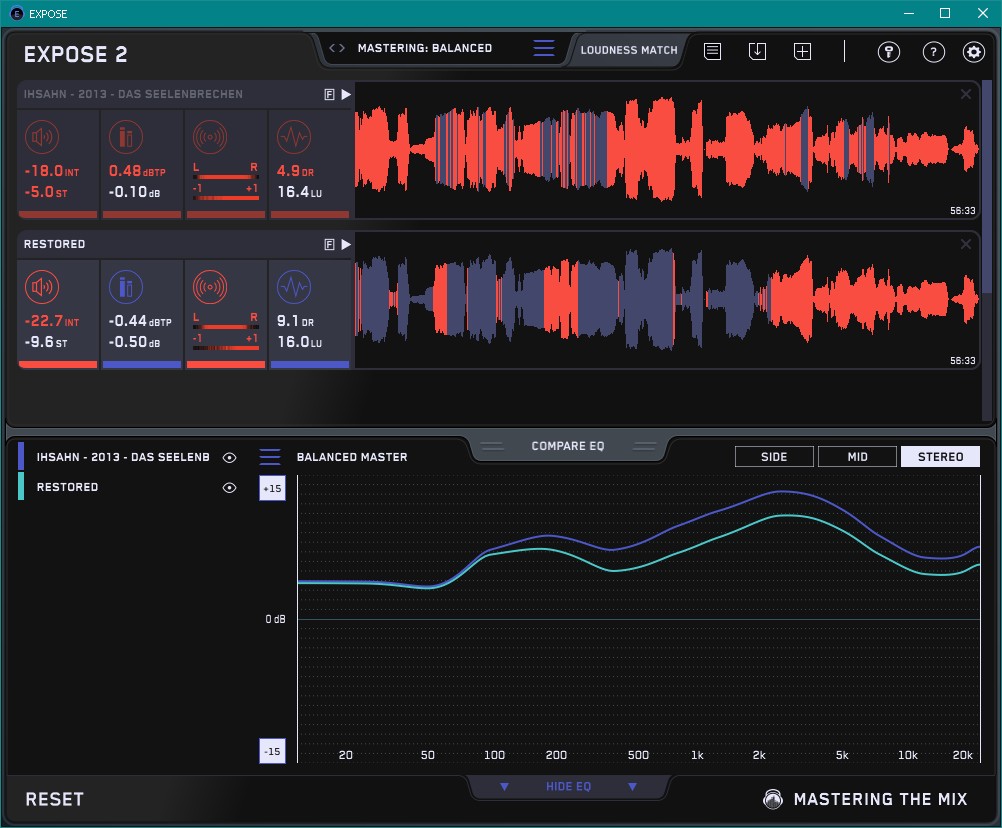This screenshot has height=828, width=1002.
Task: Click the +15 dB EQ range box
Action: (272, 489)
